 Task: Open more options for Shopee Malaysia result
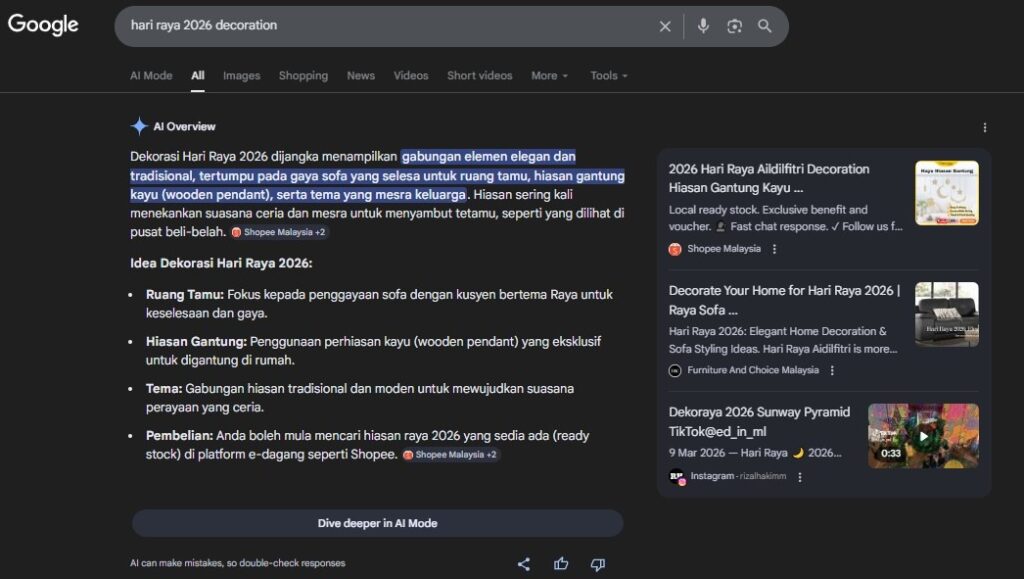point(774,249)
